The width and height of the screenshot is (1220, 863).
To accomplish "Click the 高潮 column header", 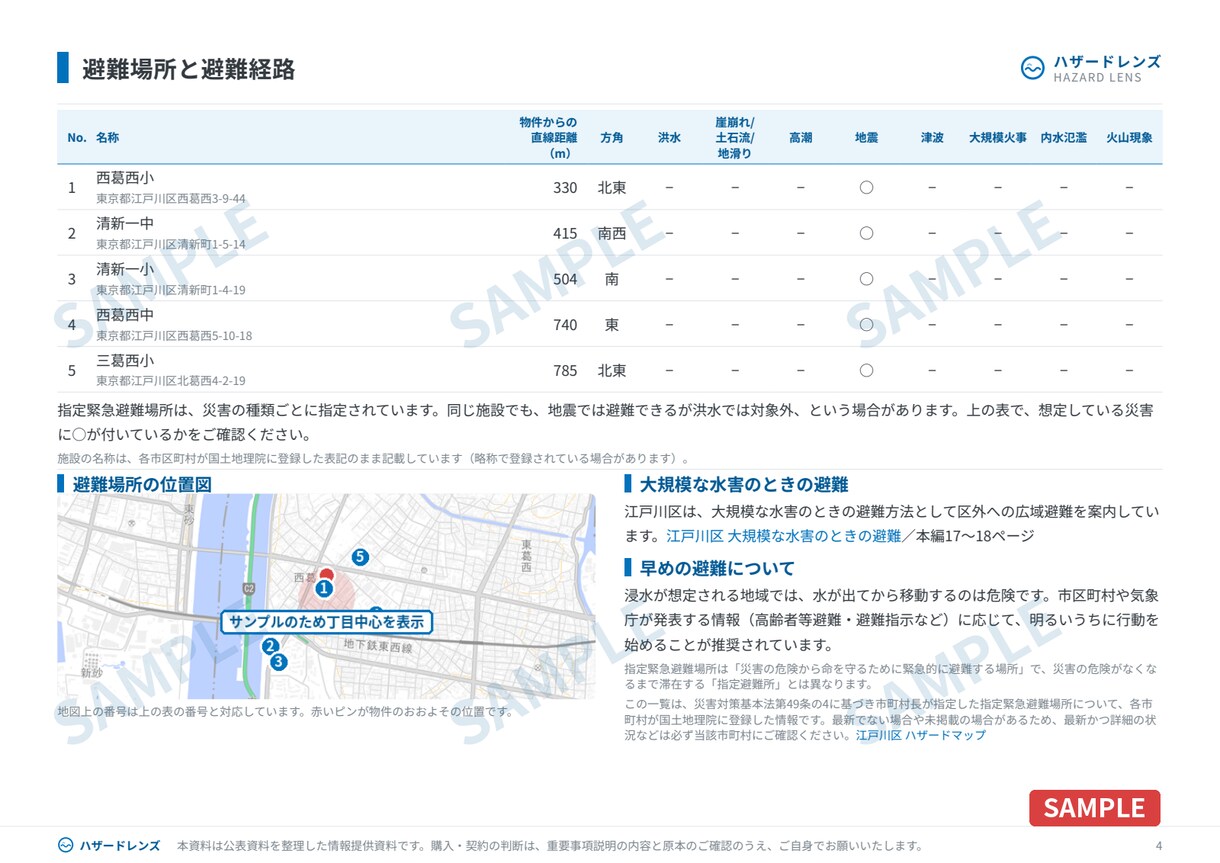I will tap(800, 138).
